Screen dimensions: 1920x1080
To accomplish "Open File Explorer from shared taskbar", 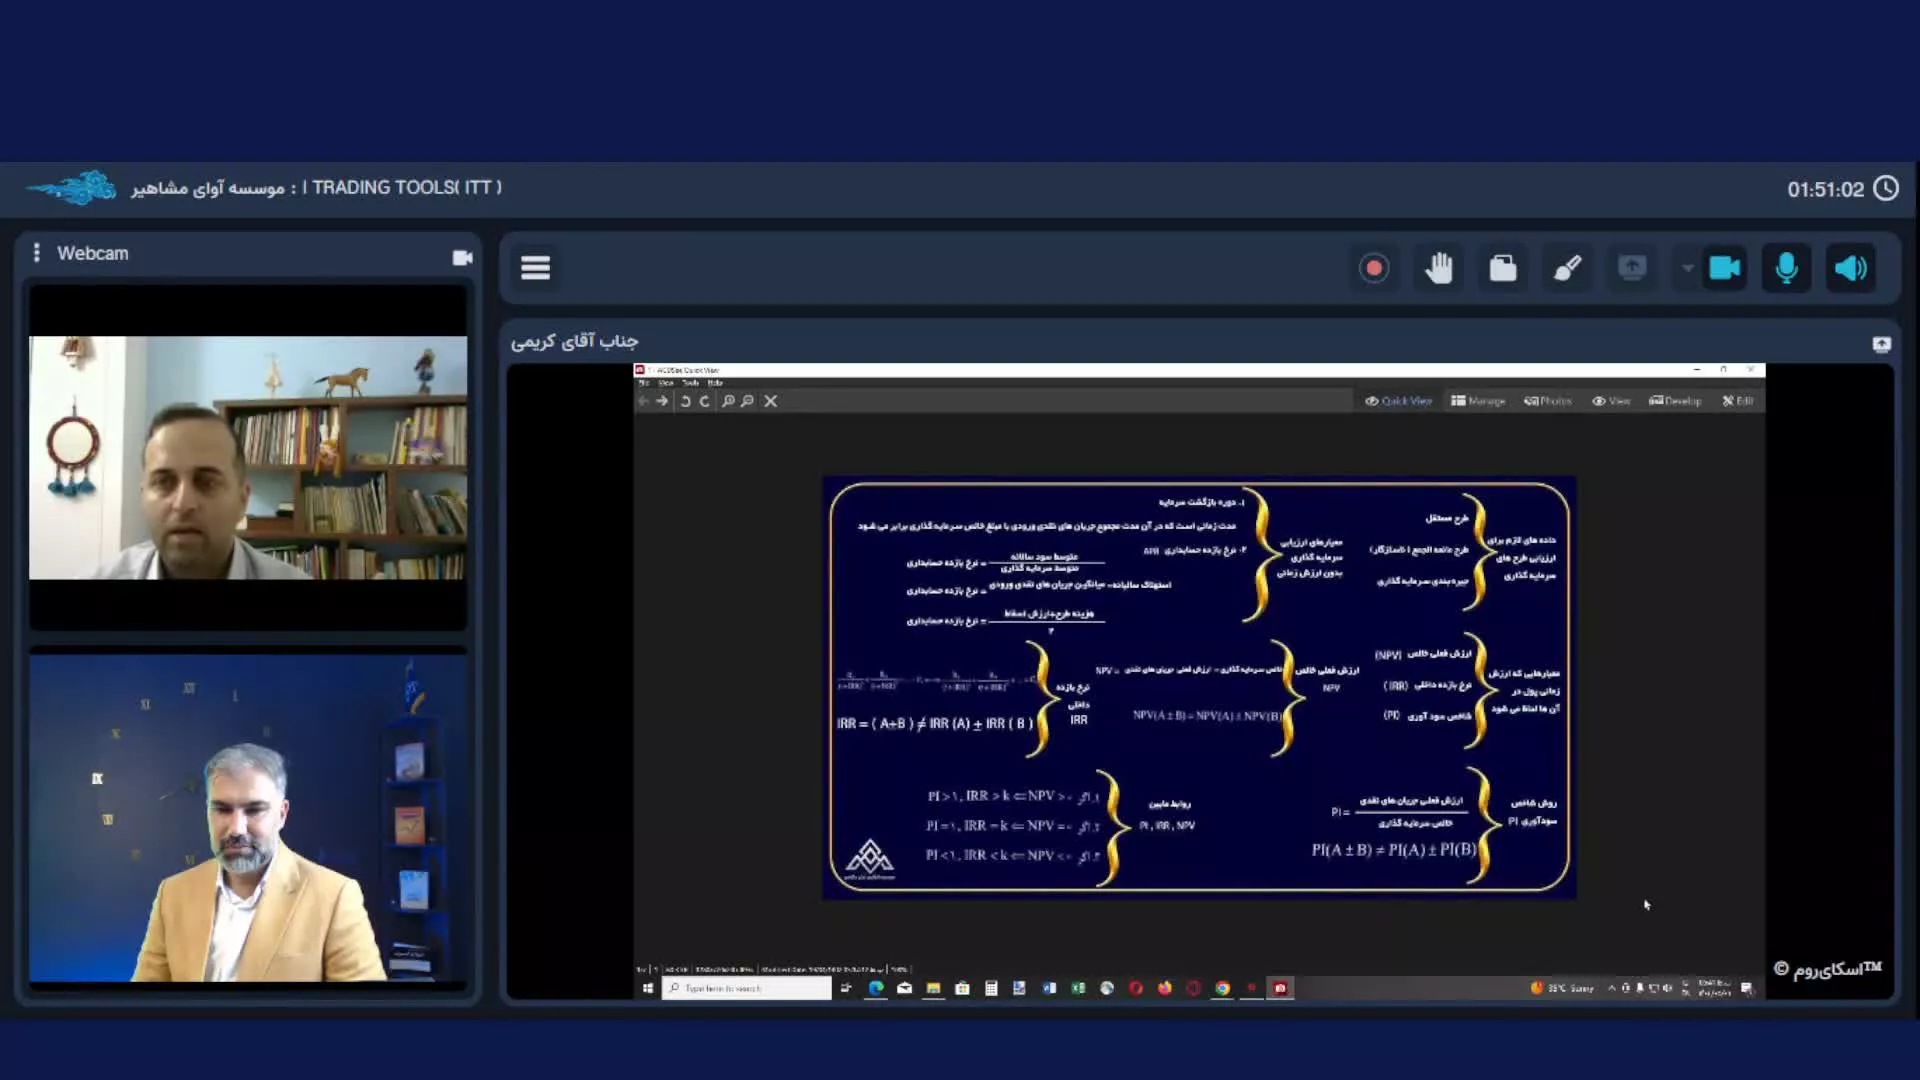I will click(933, 988).
